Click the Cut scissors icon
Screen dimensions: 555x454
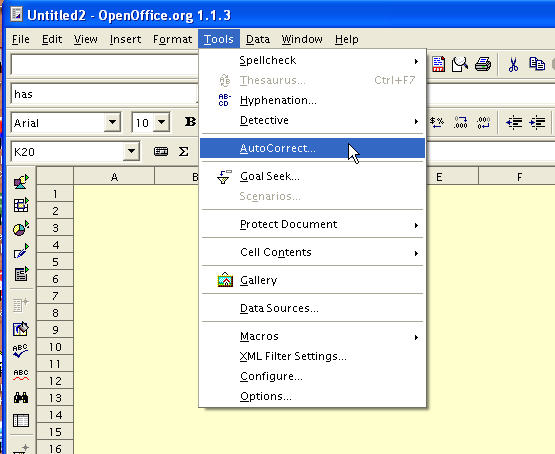[513, 65]
